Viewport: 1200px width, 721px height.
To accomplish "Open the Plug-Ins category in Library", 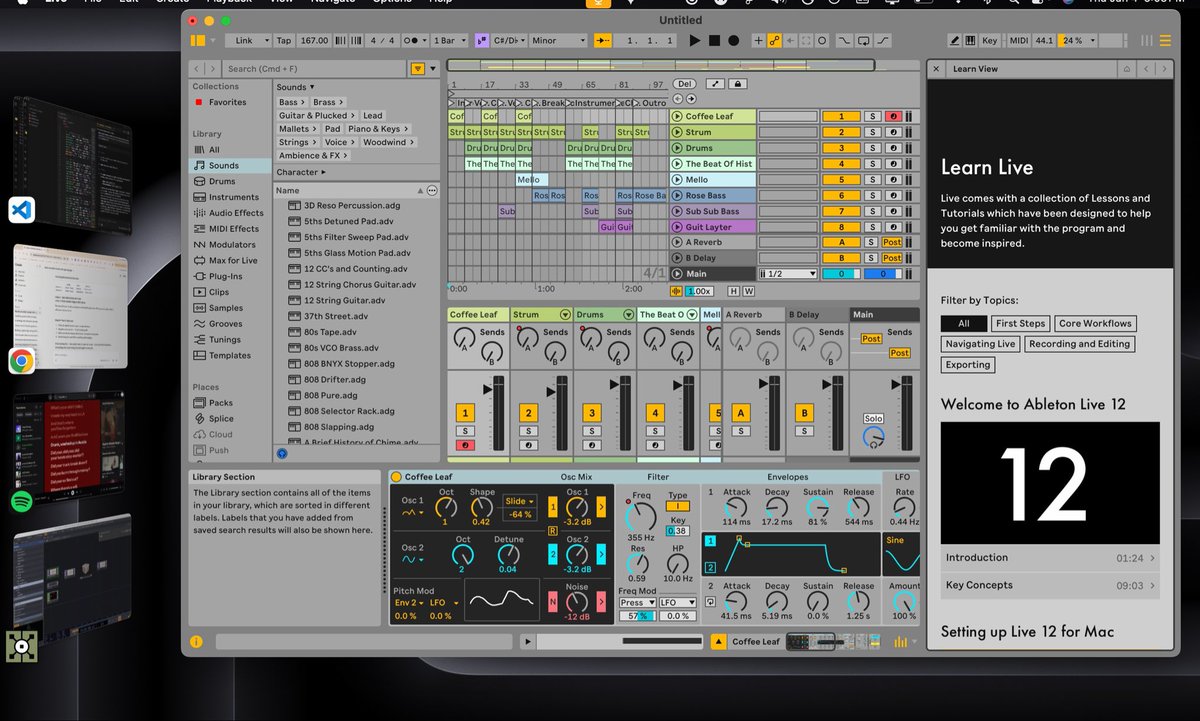I will (225, 277).
